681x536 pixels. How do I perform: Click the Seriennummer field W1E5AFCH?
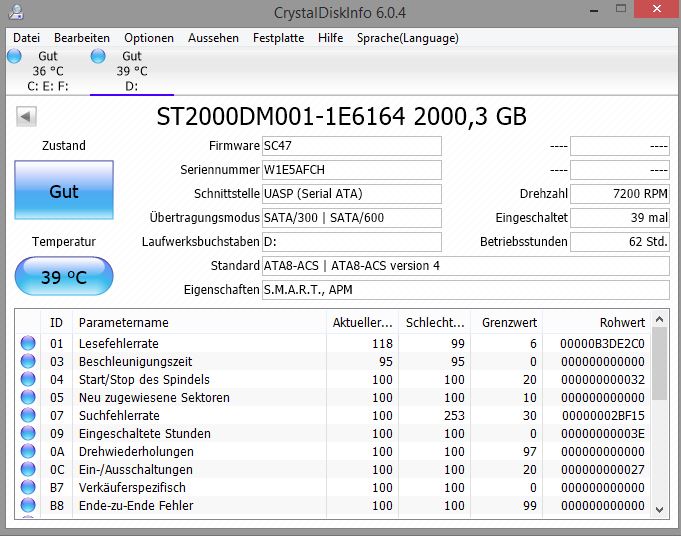tap(352, 170)
